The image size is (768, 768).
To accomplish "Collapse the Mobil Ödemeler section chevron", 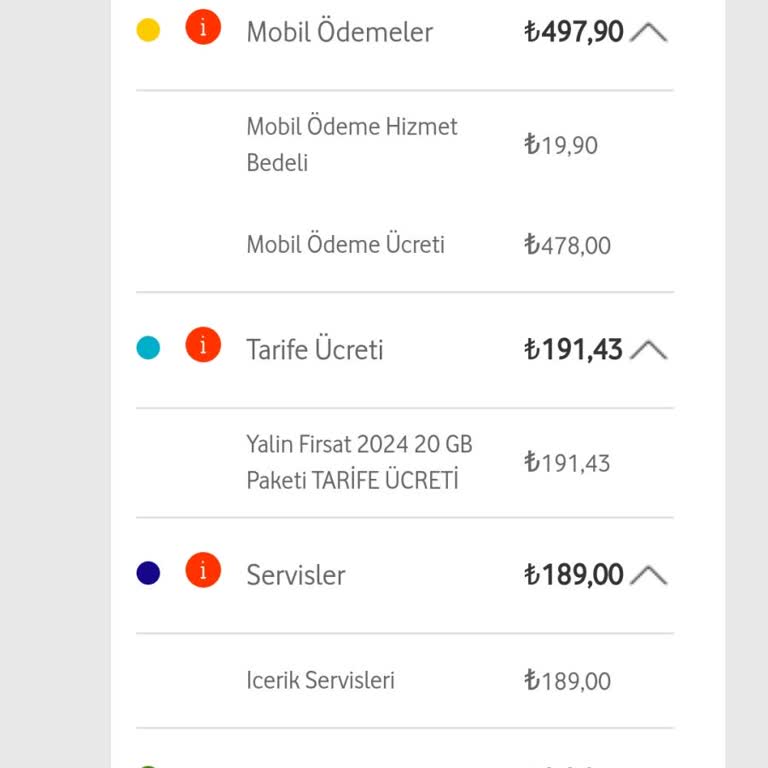I will [648, 33].
